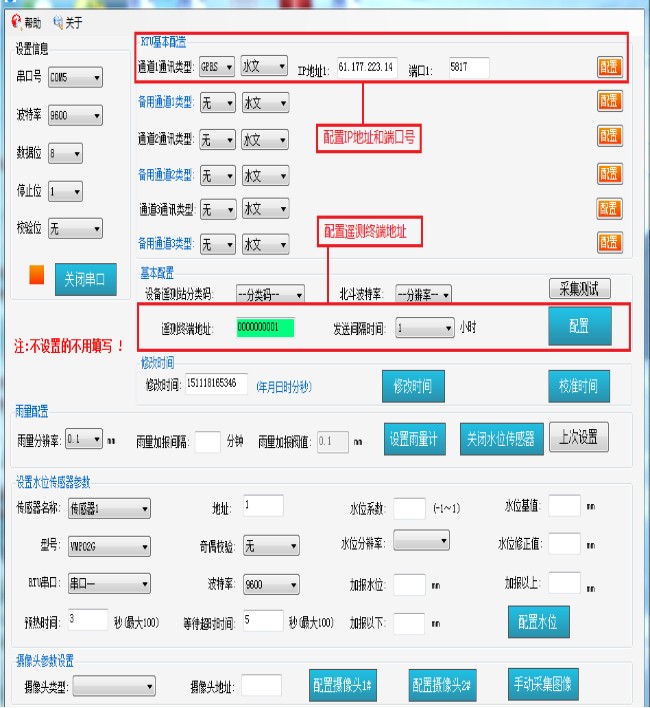650x708 pixels.
Task: Click the 雨量加报阀值 input field
Action: point(333,442)
